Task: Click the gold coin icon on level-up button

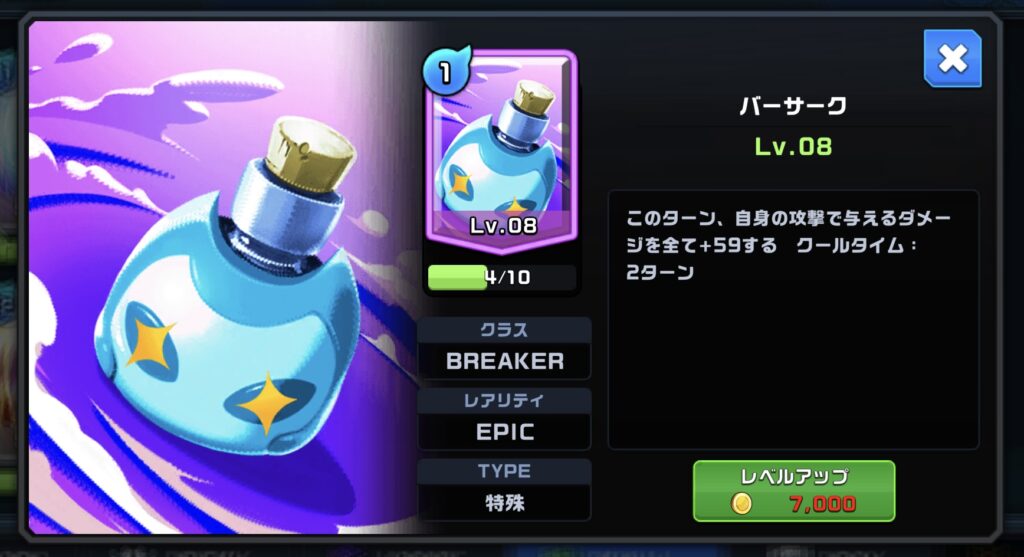Action: pos(741,503)
